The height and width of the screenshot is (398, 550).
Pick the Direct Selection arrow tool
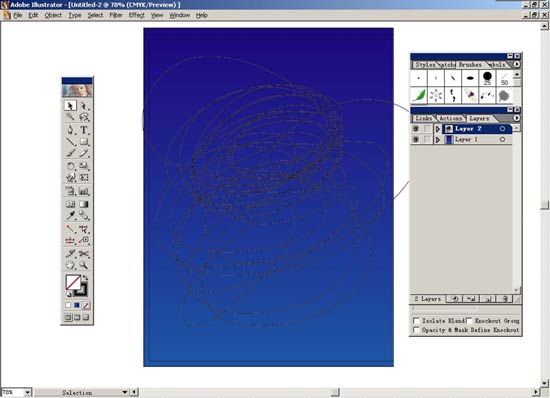84,106
